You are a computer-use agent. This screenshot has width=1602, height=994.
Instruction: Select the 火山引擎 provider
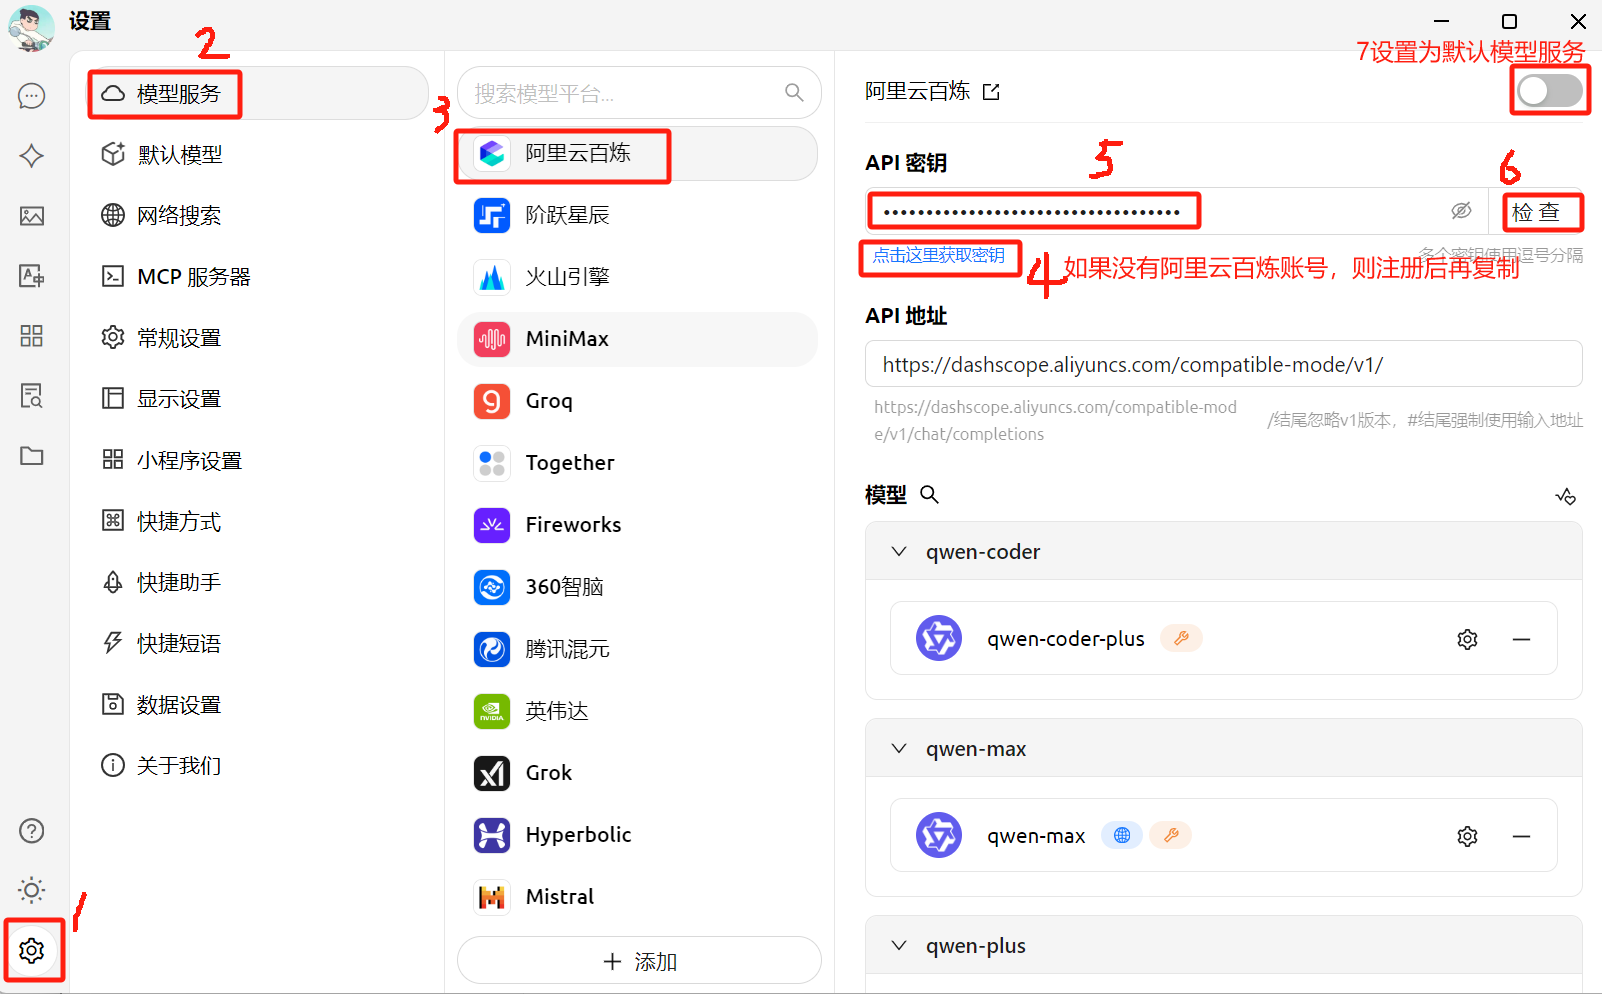(x=638, y=277)
